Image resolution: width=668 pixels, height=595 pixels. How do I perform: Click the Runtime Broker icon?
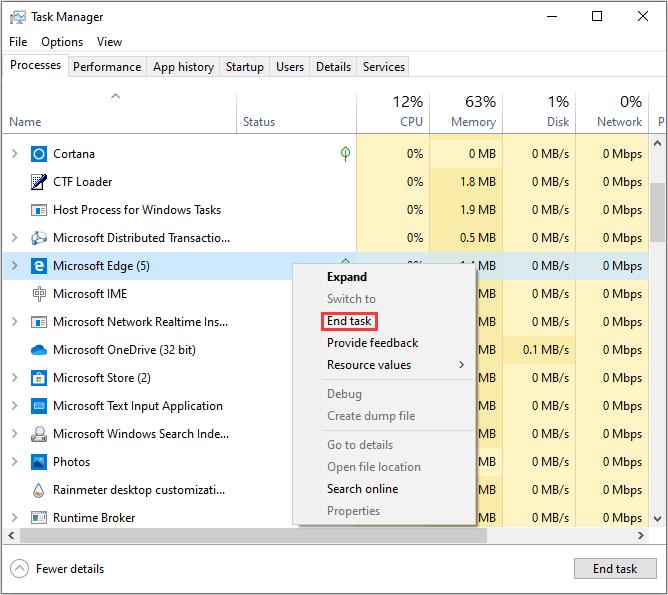[x=39, y=518]
